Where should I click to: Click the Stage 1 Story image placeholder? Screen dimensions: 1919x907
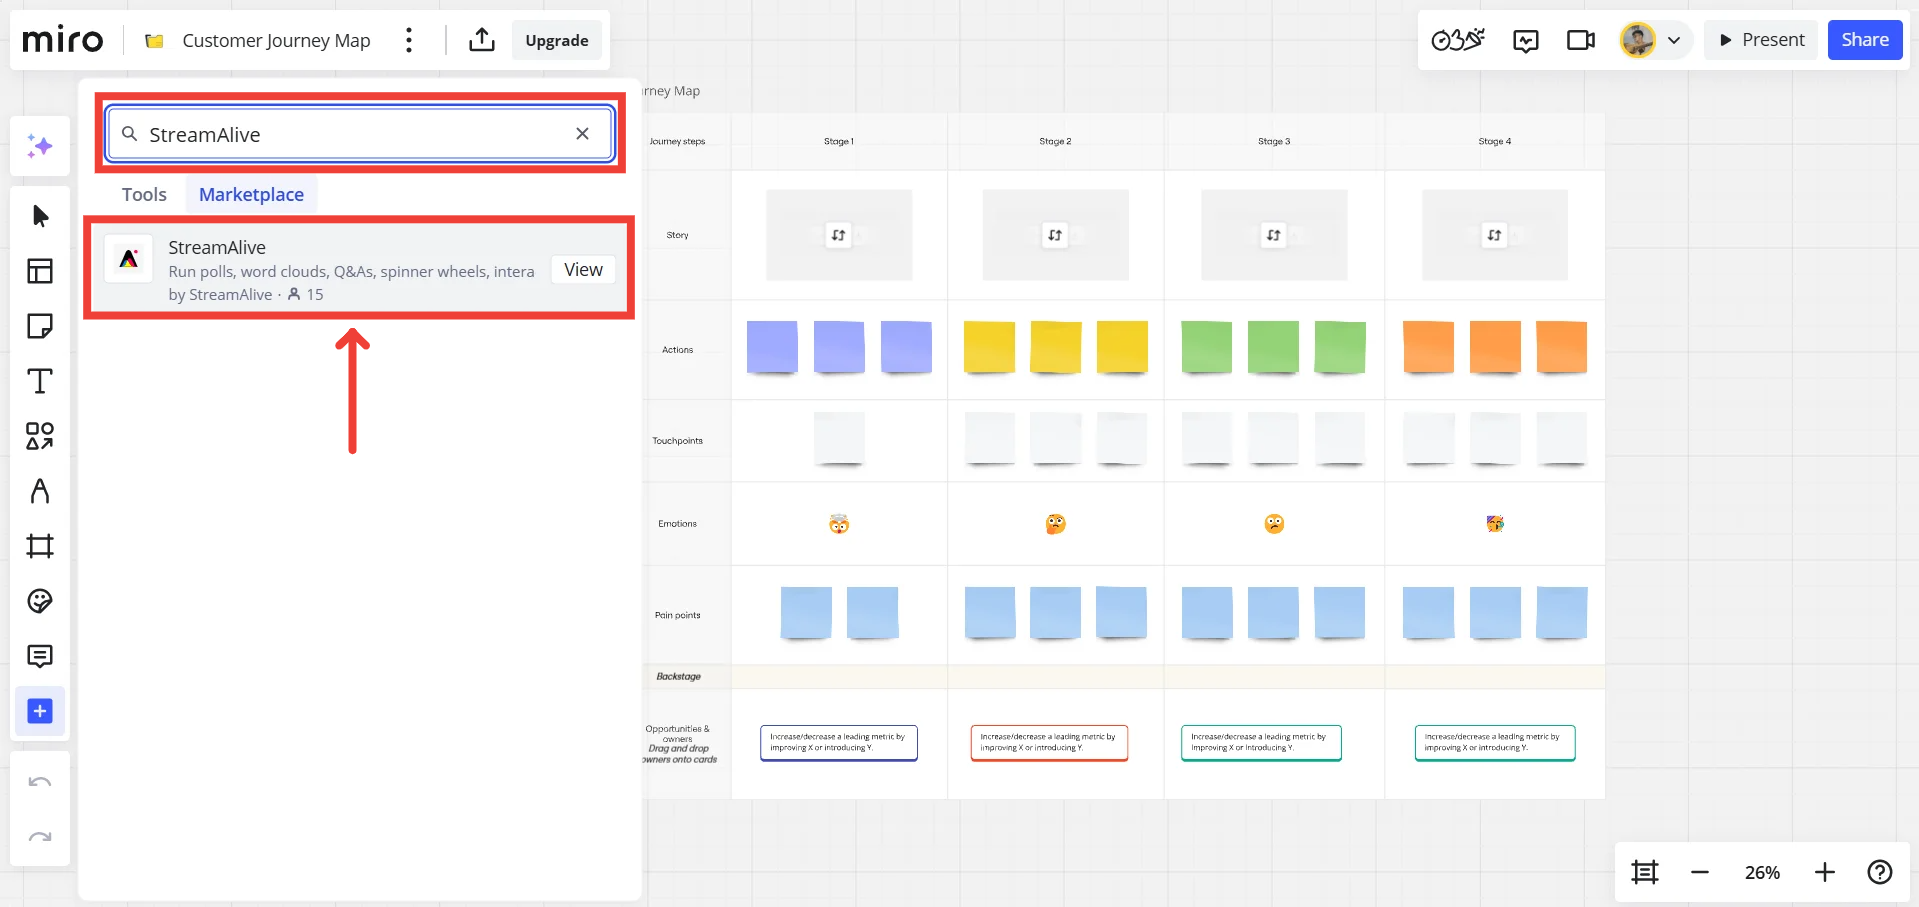coord(839,235)
